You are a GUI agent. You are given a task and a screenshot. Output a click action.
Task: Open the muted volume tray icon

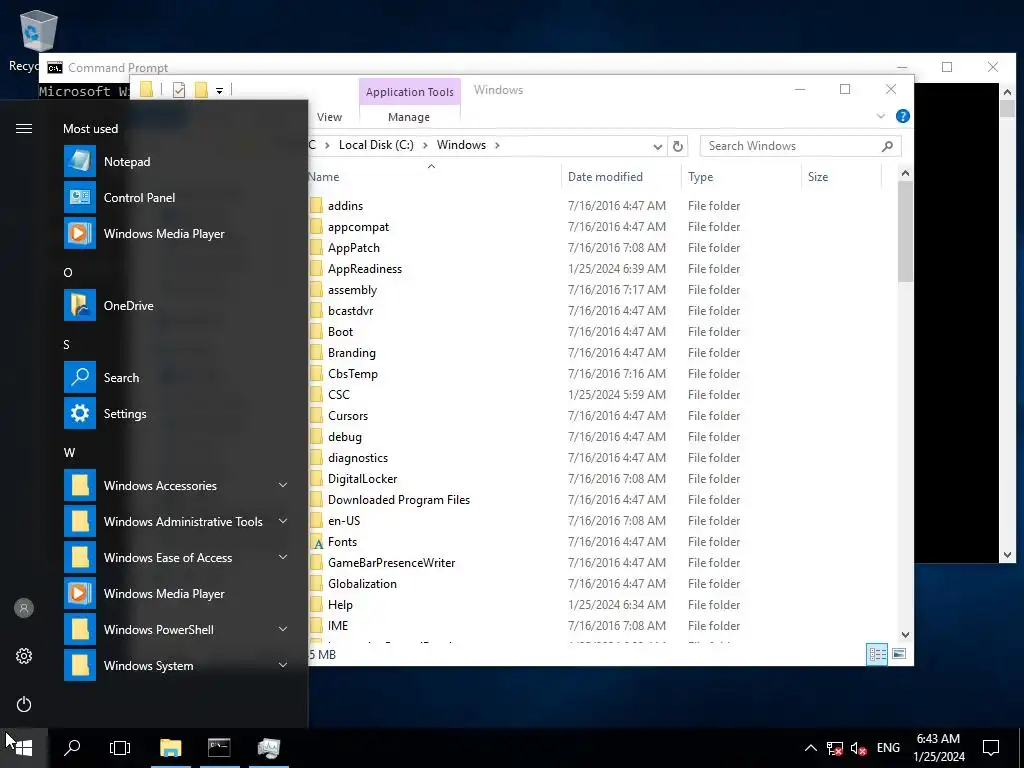point(858,748)
